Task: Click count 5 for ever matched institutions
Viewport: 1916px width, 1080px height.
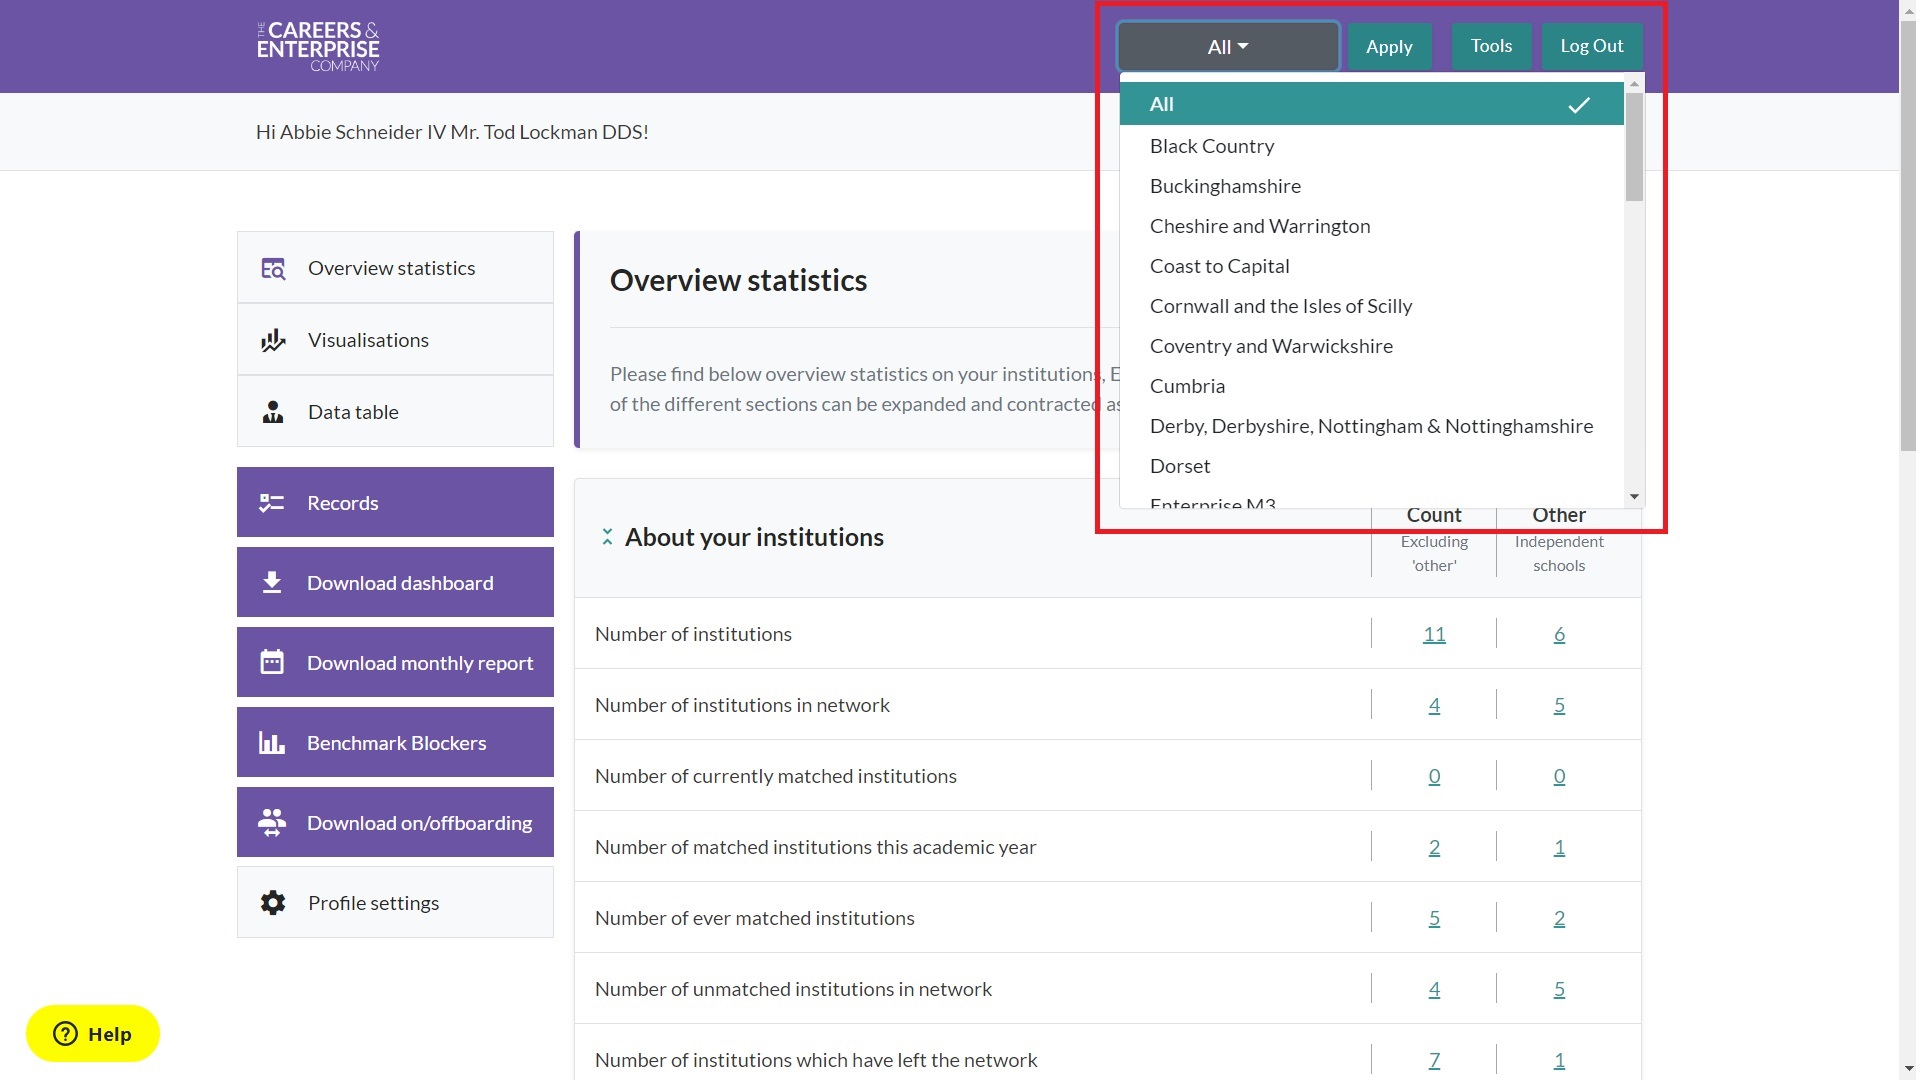Action: pyautogui.click(x=1434, y=918)
